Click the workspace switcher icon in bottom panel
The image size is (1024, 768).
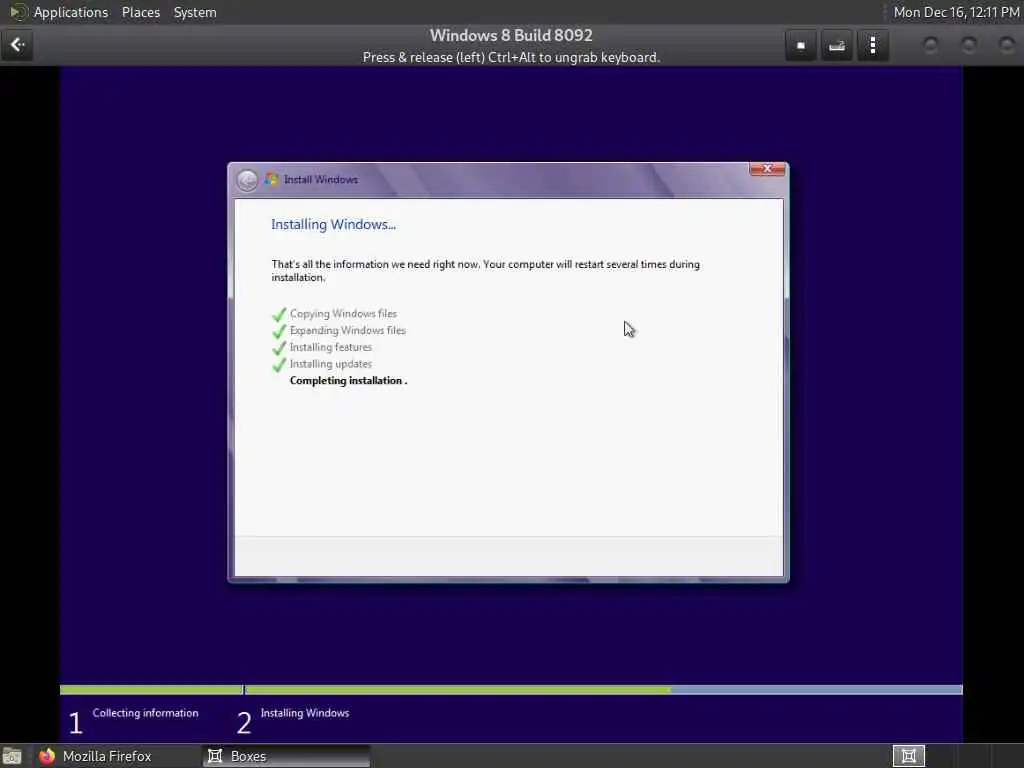tap(908, 756)
